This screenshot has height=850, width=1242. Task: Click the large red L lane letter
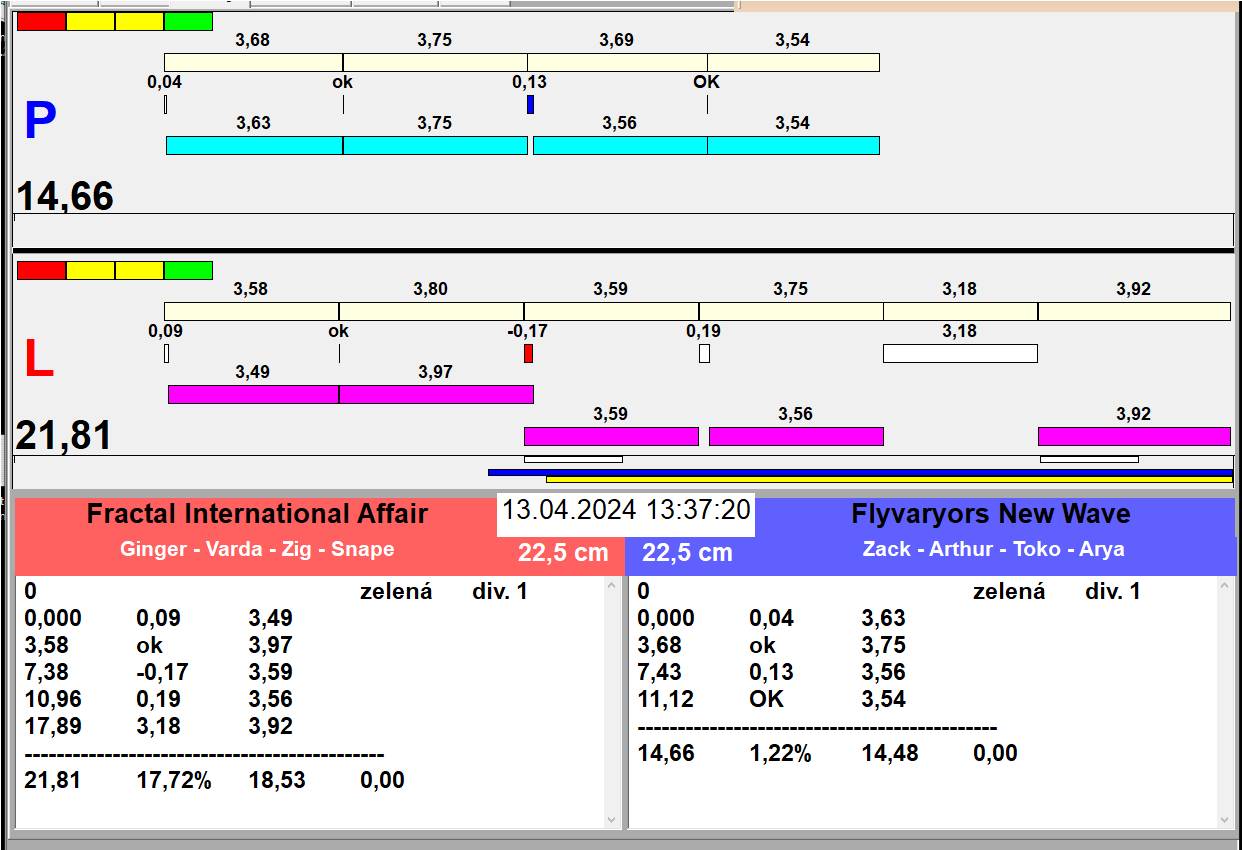38,360
